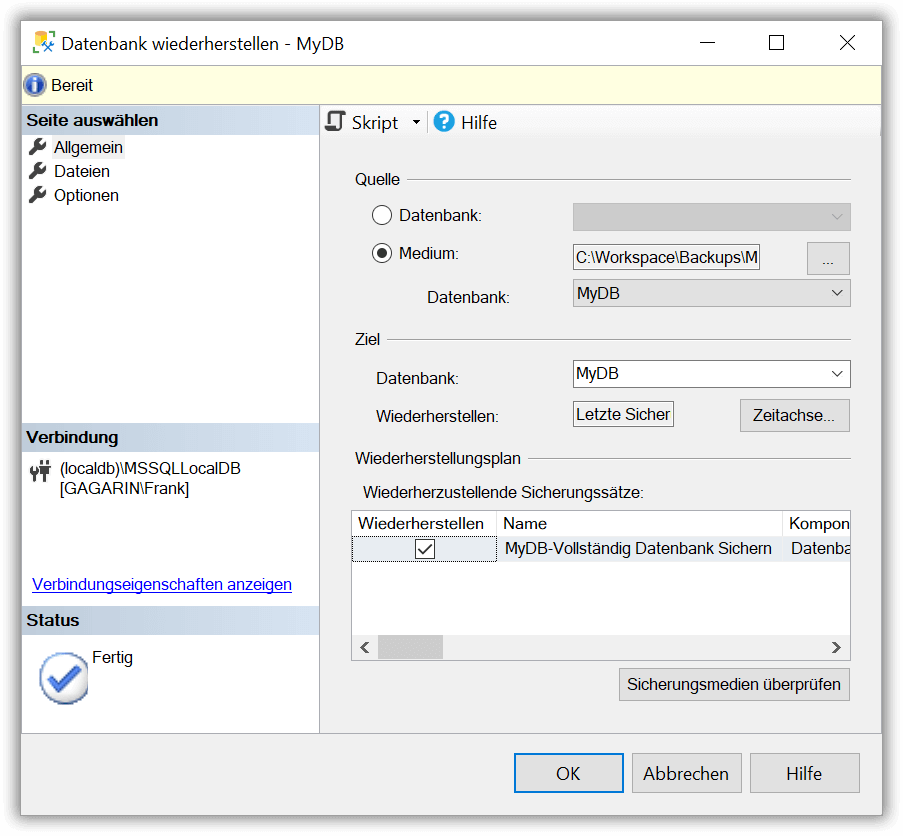Select the Medium source radio button
The image size is (903, 836).
(382, 253)
